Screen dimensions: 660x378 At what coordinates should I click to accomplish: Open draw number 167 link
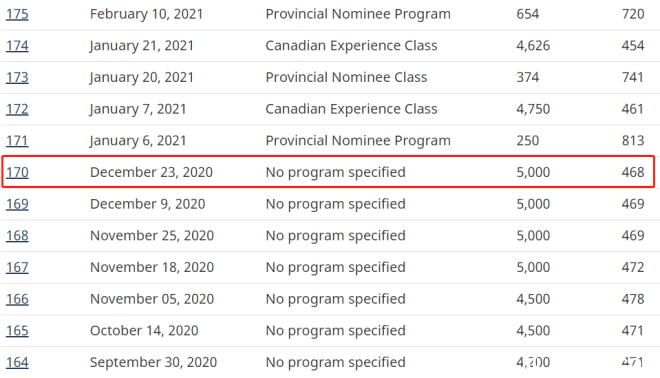17,267
